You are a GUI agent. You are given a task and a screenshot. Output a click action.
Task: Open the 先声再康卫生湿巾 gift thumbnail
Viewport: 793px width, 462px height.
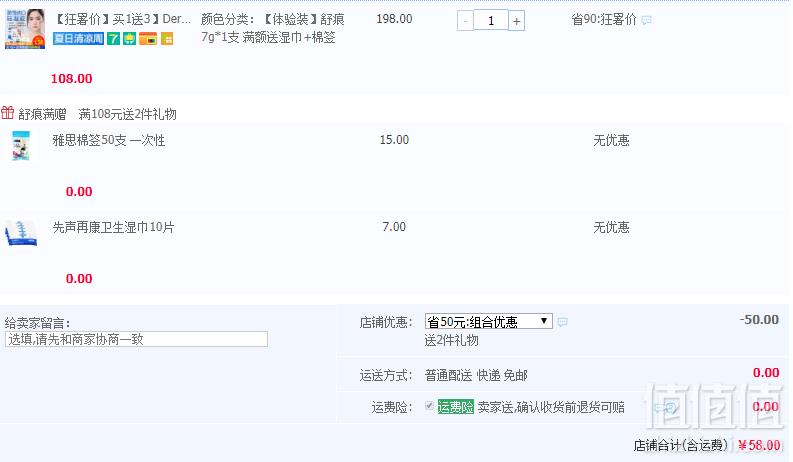[21, 233]
